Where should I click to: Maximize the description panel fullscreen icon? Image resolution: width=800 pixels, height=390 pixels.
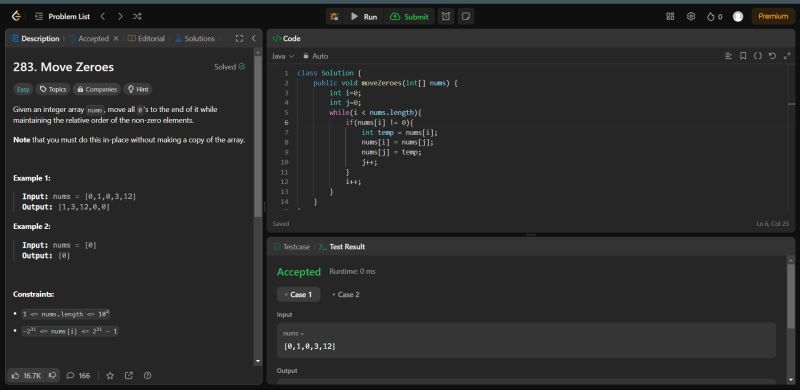239,38
